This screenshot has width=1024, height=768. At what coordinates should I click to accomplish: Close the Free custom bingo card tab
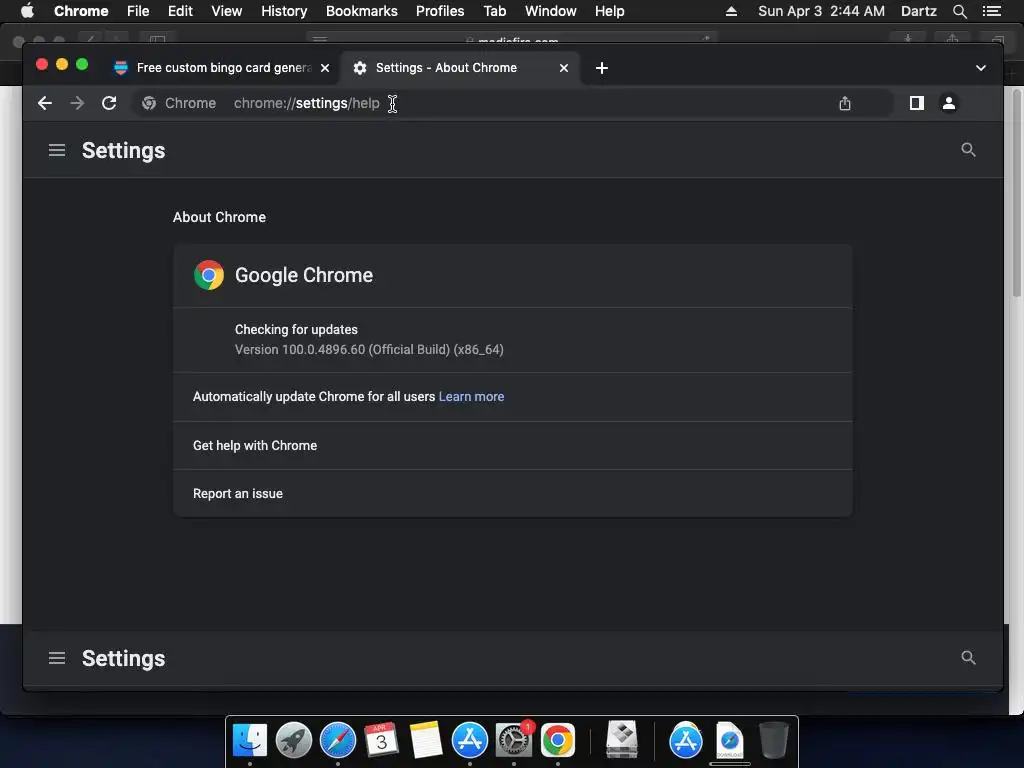click(325, 68)
